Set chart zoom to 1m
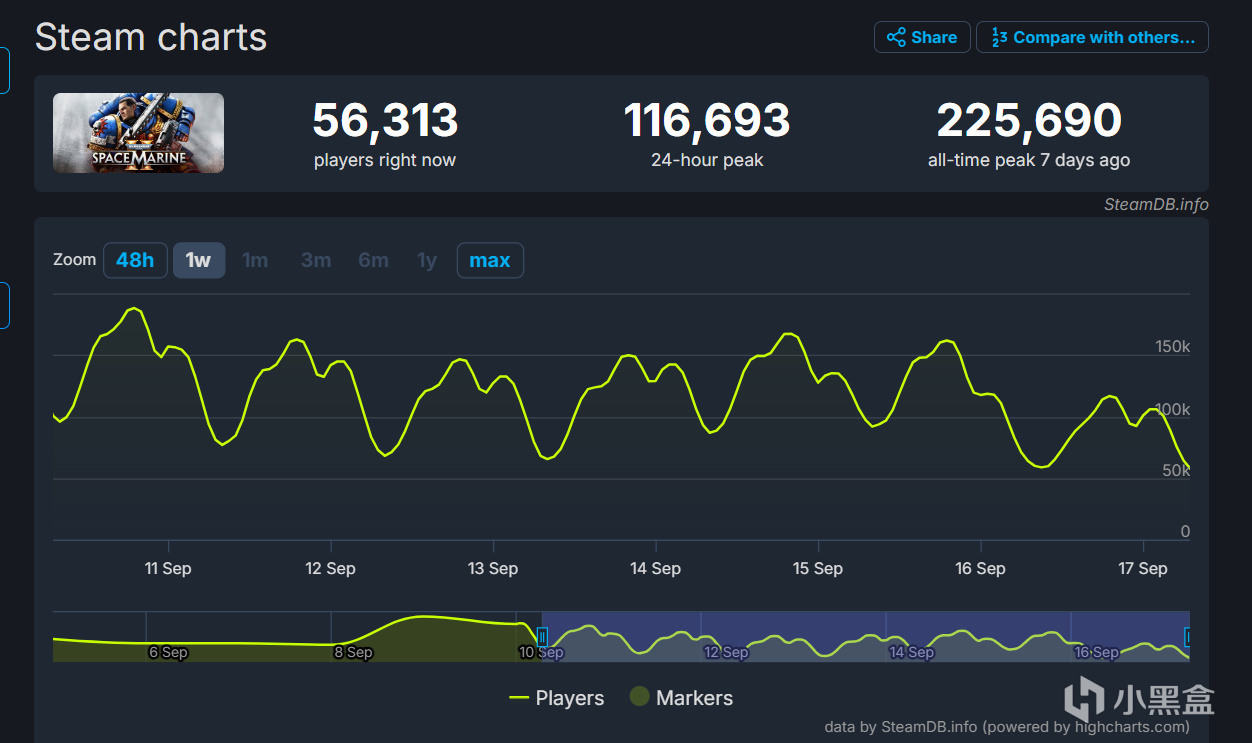Screen dimensions: 1252x743 click(255, 260)
